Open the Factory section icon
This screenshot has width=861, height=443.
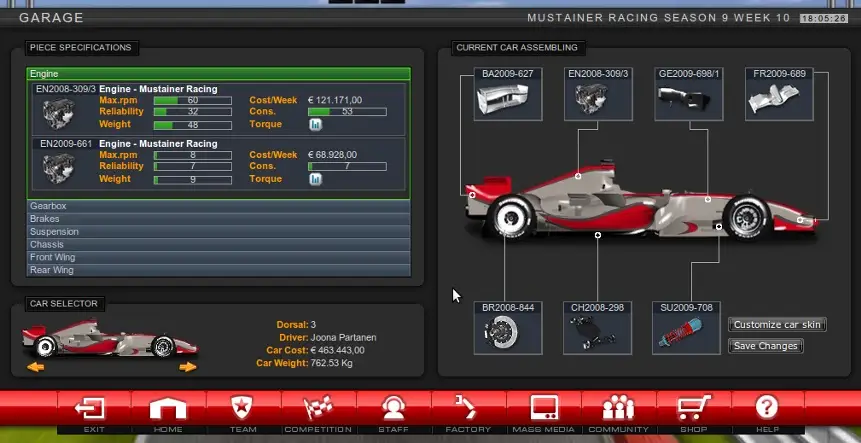468,408
